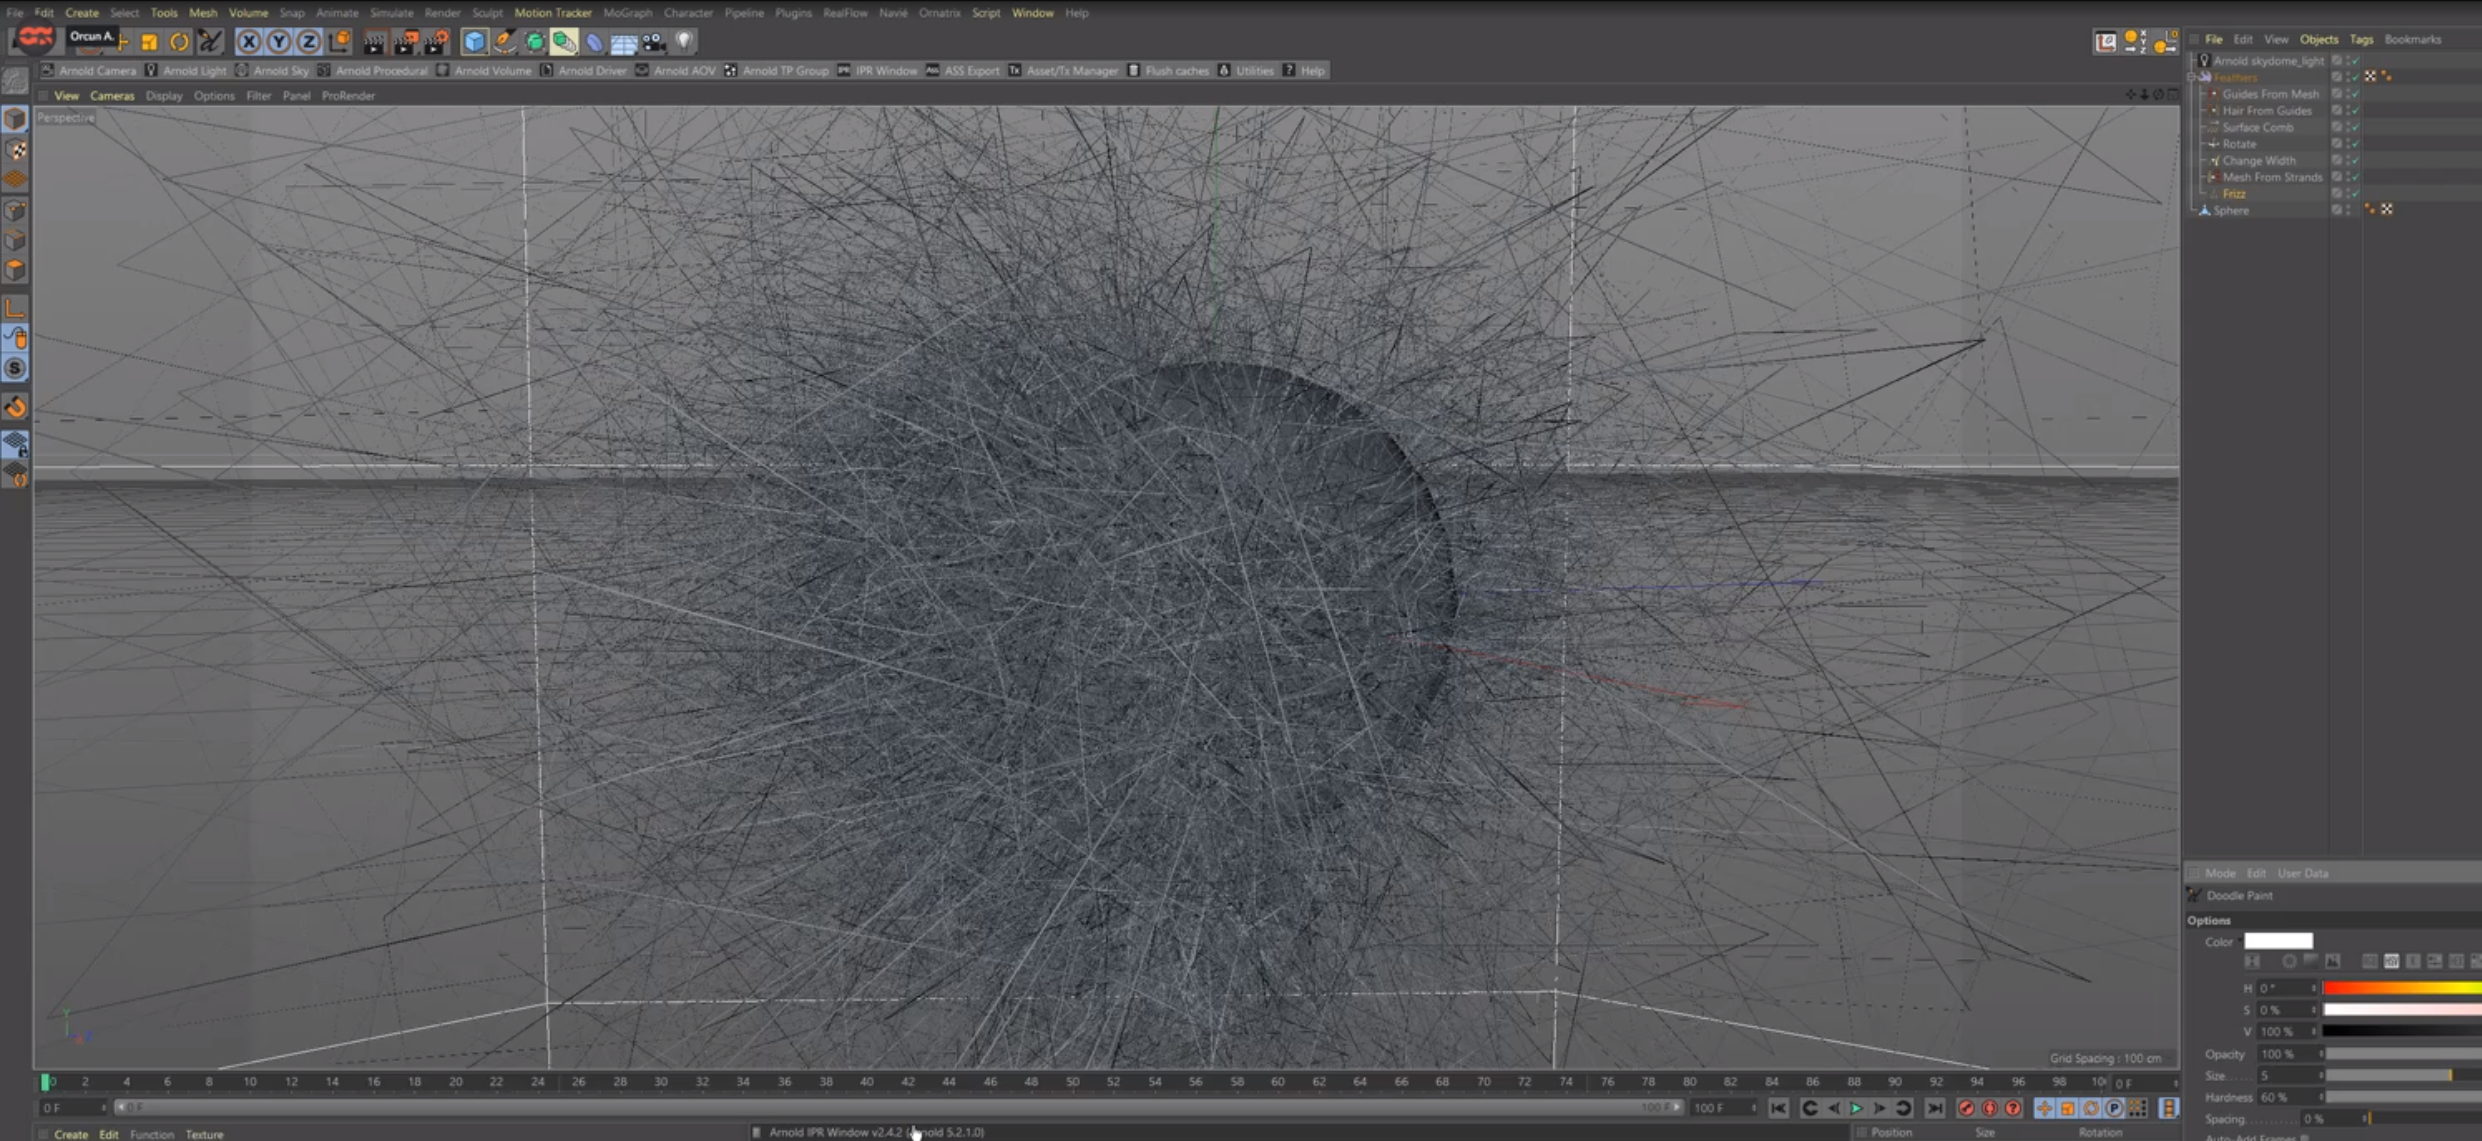Toggle the X axis lock
The image size is (2482, 1141).
pyautogui.click(x=249, y=42)
